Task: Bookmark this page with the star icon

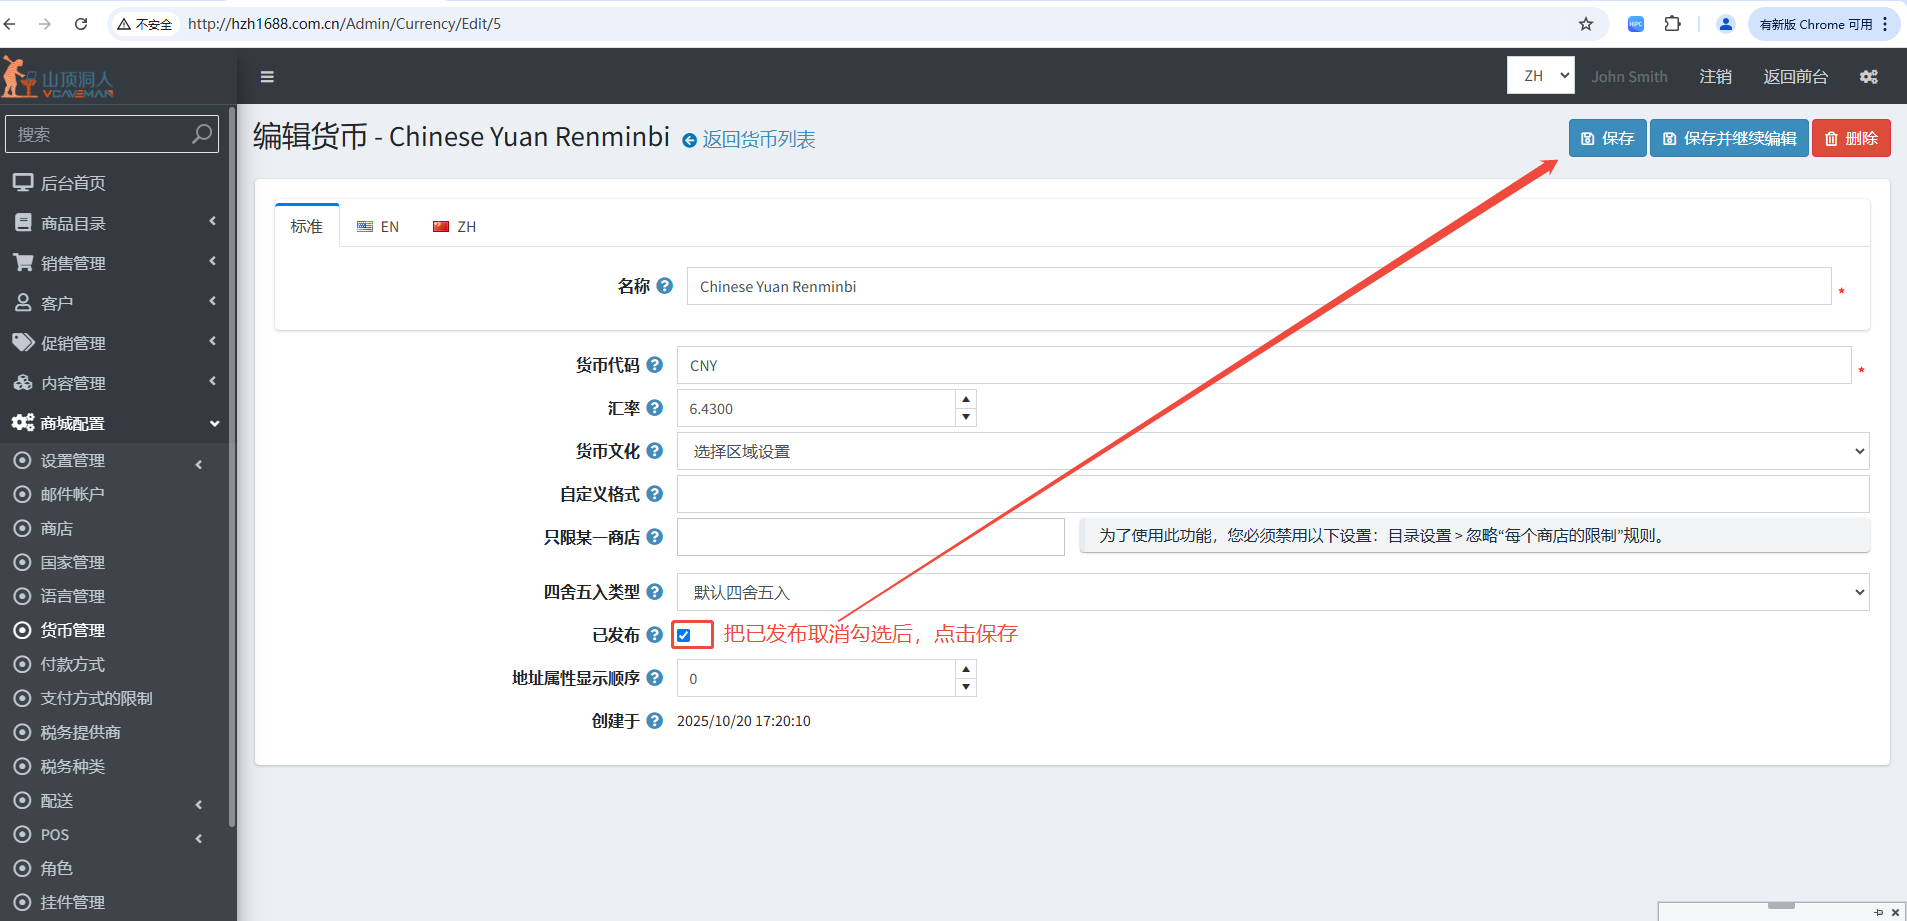Action: pyautogui.click(x=1586, y=24)
